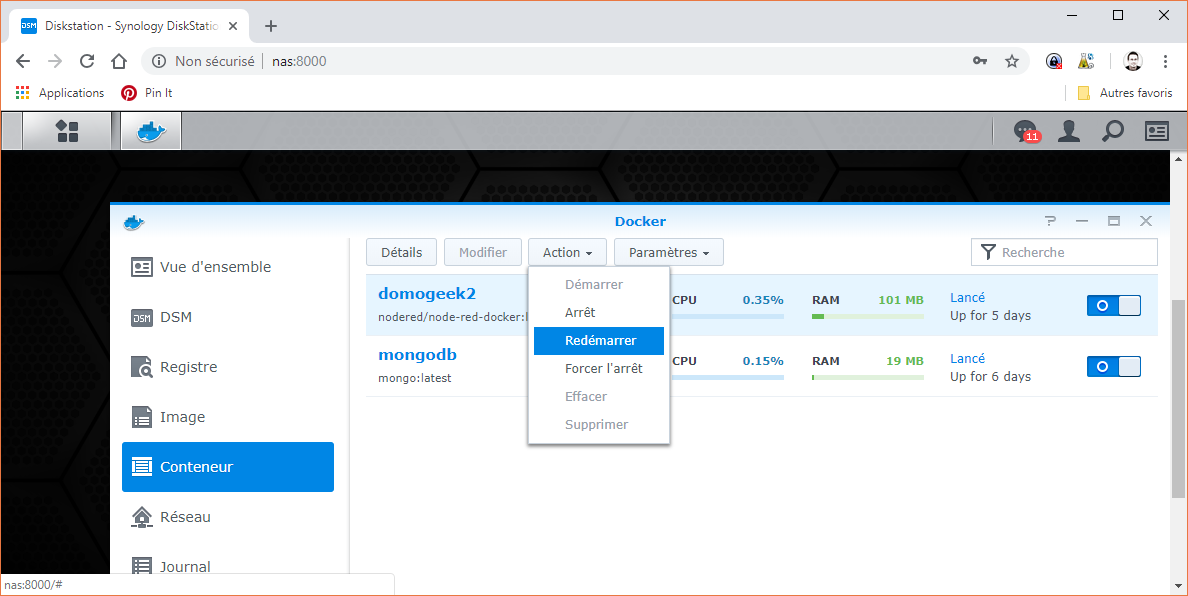Click the password key icon in address bar
Image resolution: width=1188 pixels, height=596 pixels.
(x=980, y=61)
